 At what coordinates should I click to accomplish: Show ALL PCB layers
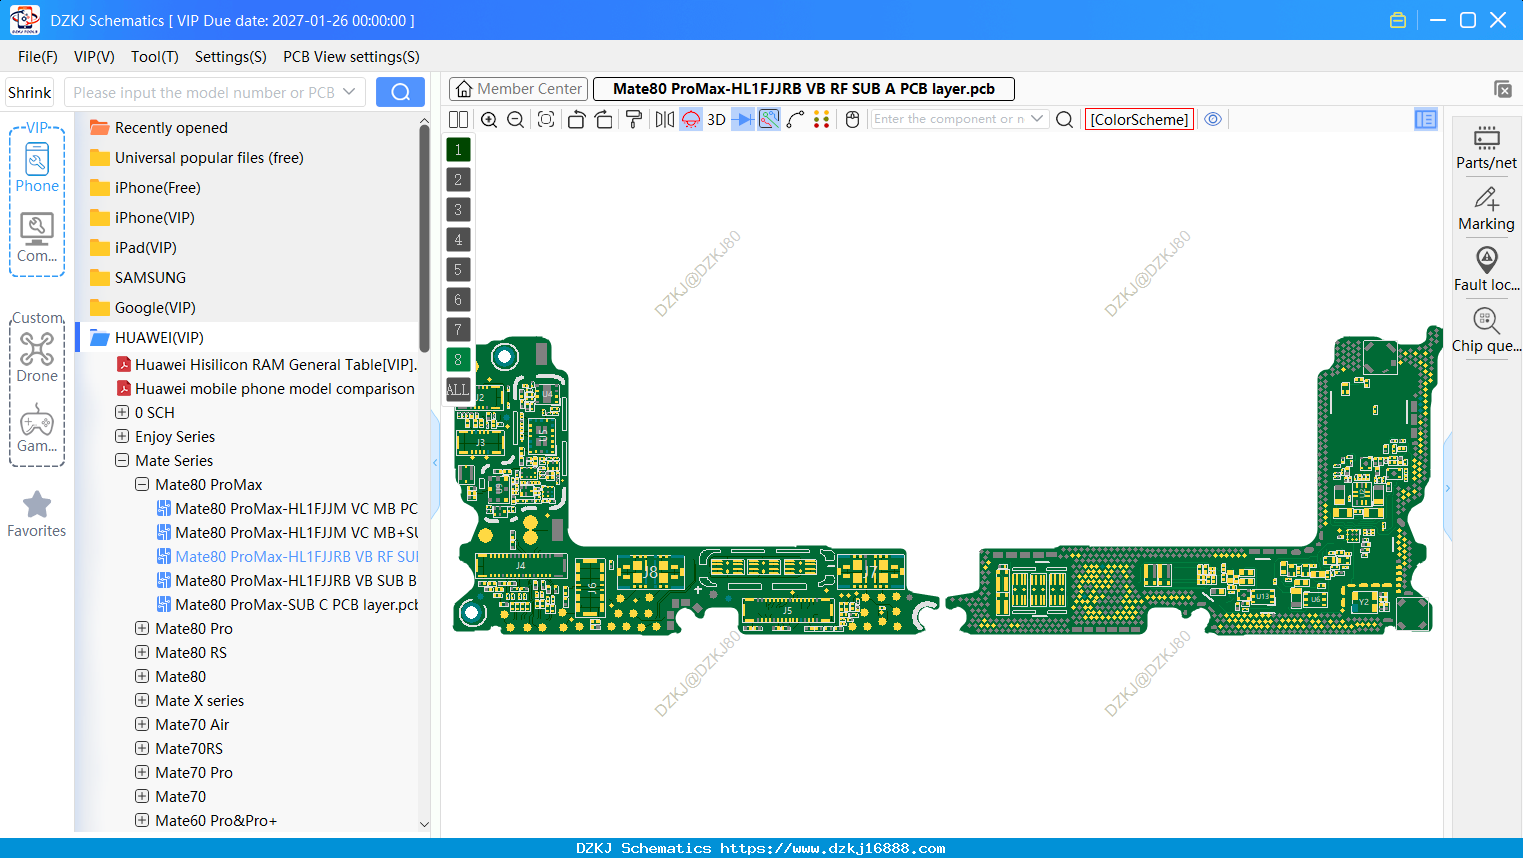458,390
